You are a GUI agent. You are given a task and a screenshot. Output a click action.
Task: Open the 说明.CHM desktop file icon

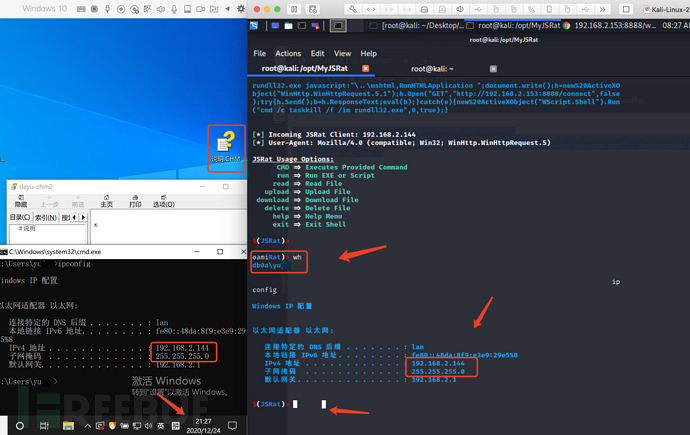coord(226,148)
